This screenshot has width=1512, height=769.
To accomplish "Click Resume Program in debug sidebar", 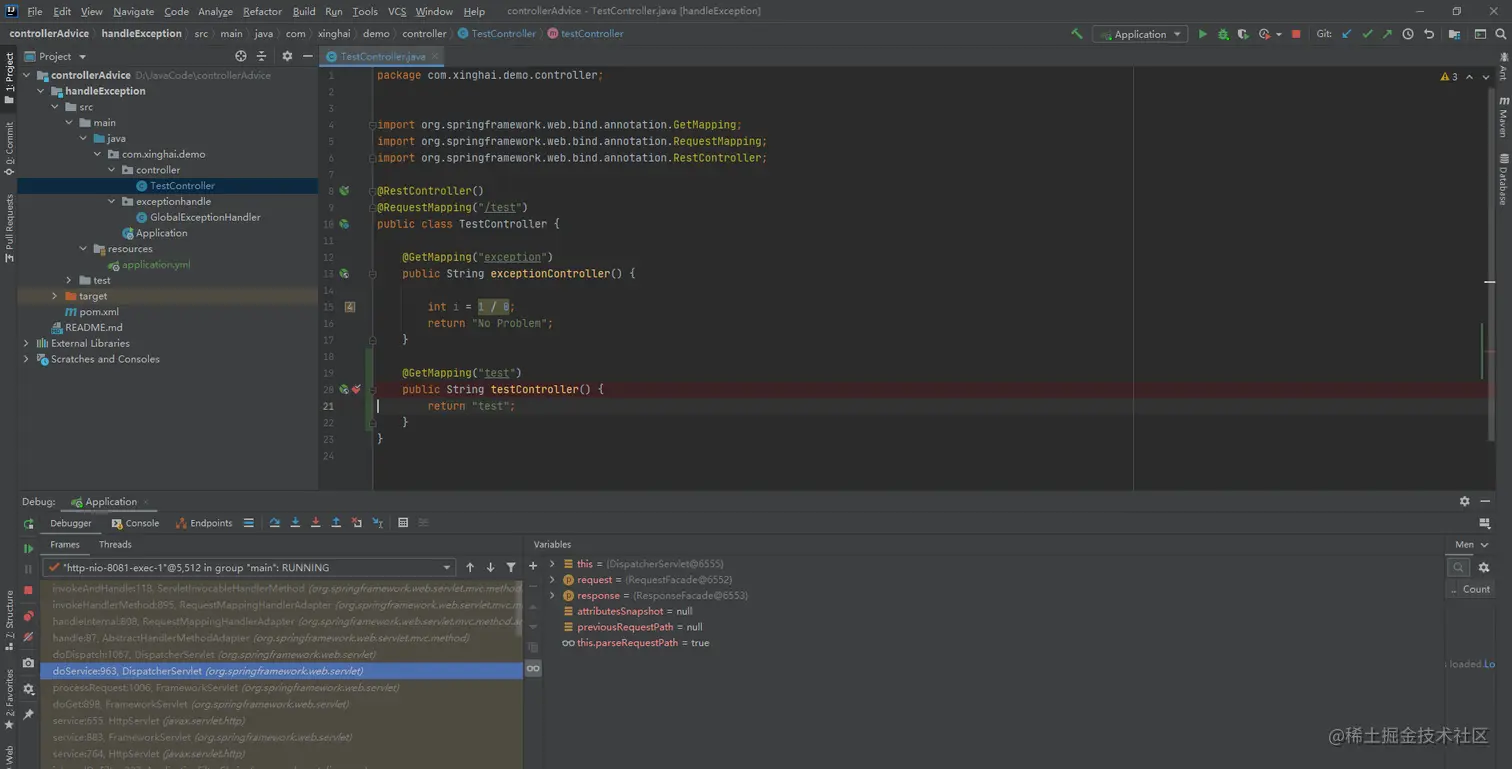I will pos(28,548).
